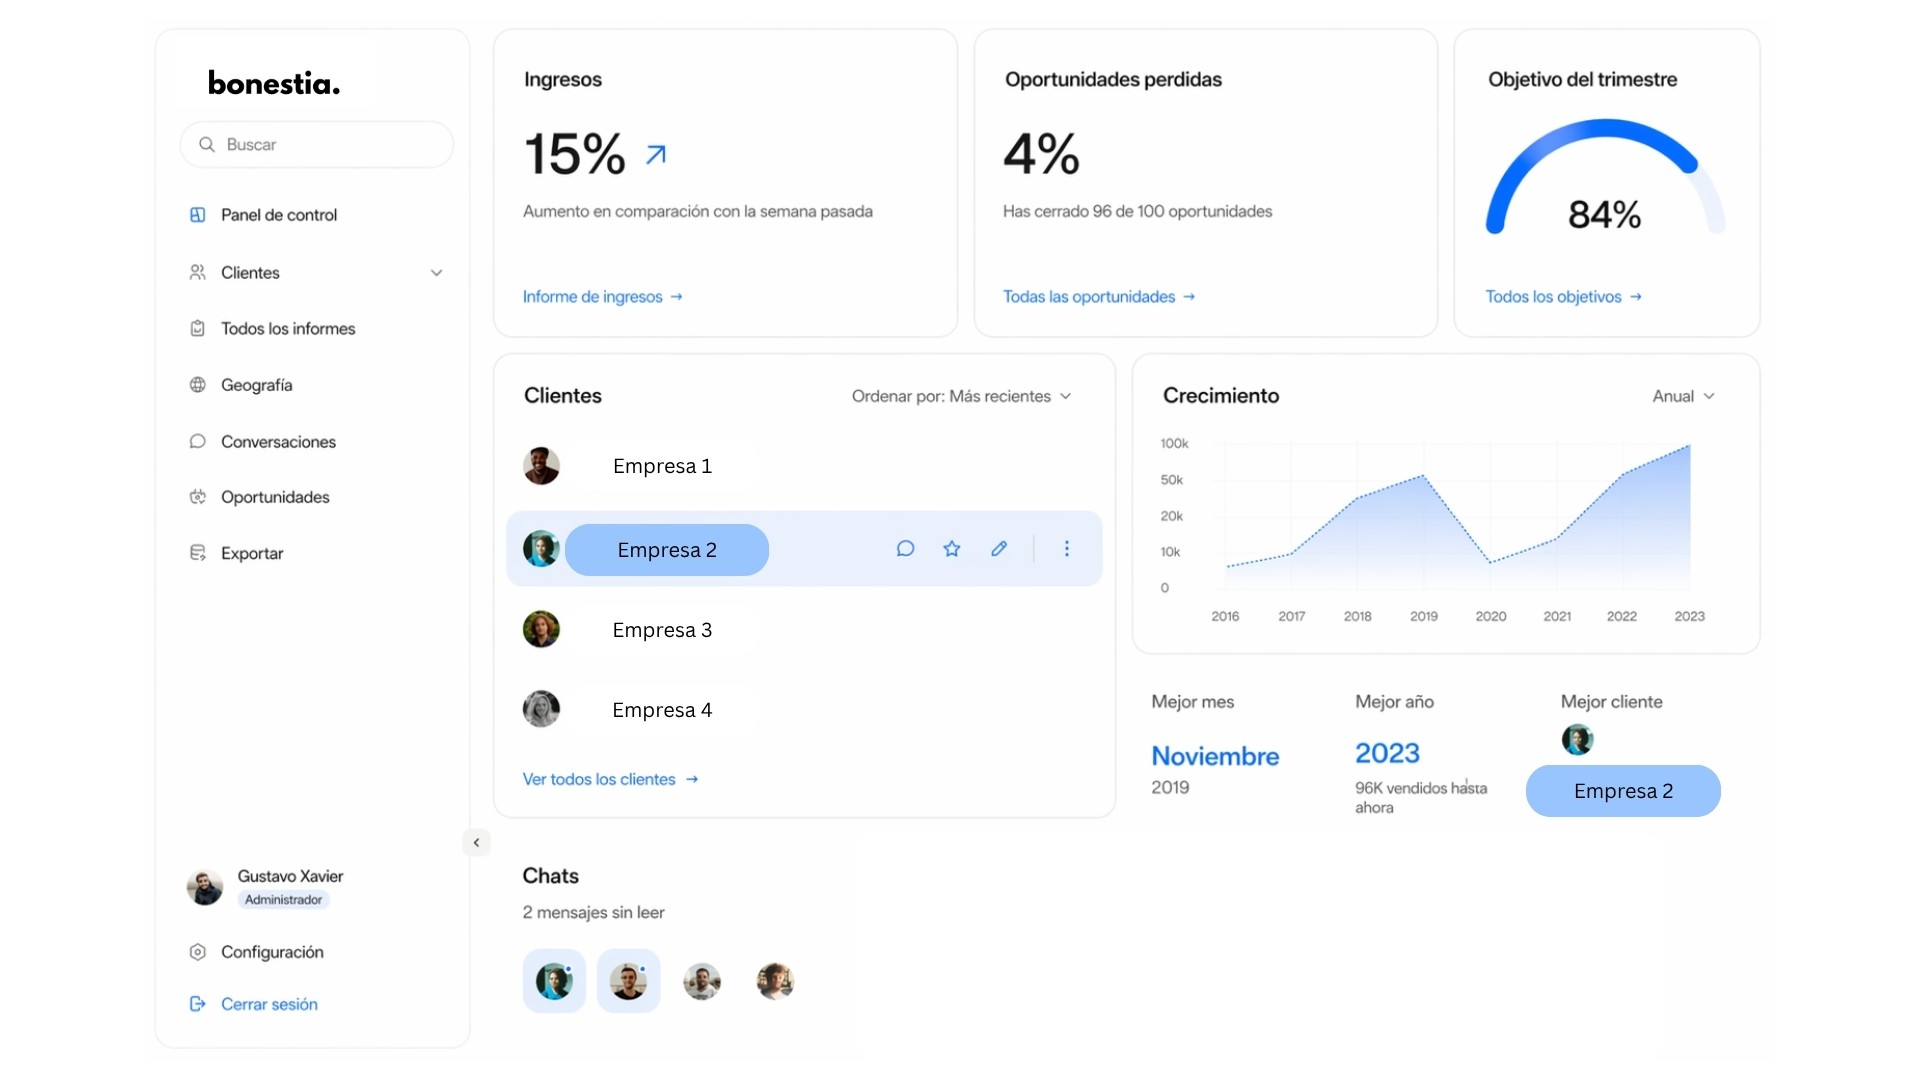This screenshot has height=1080, width=1920.
Task: Open the search magnifier in the sidebar
Action: pos(206,144)
